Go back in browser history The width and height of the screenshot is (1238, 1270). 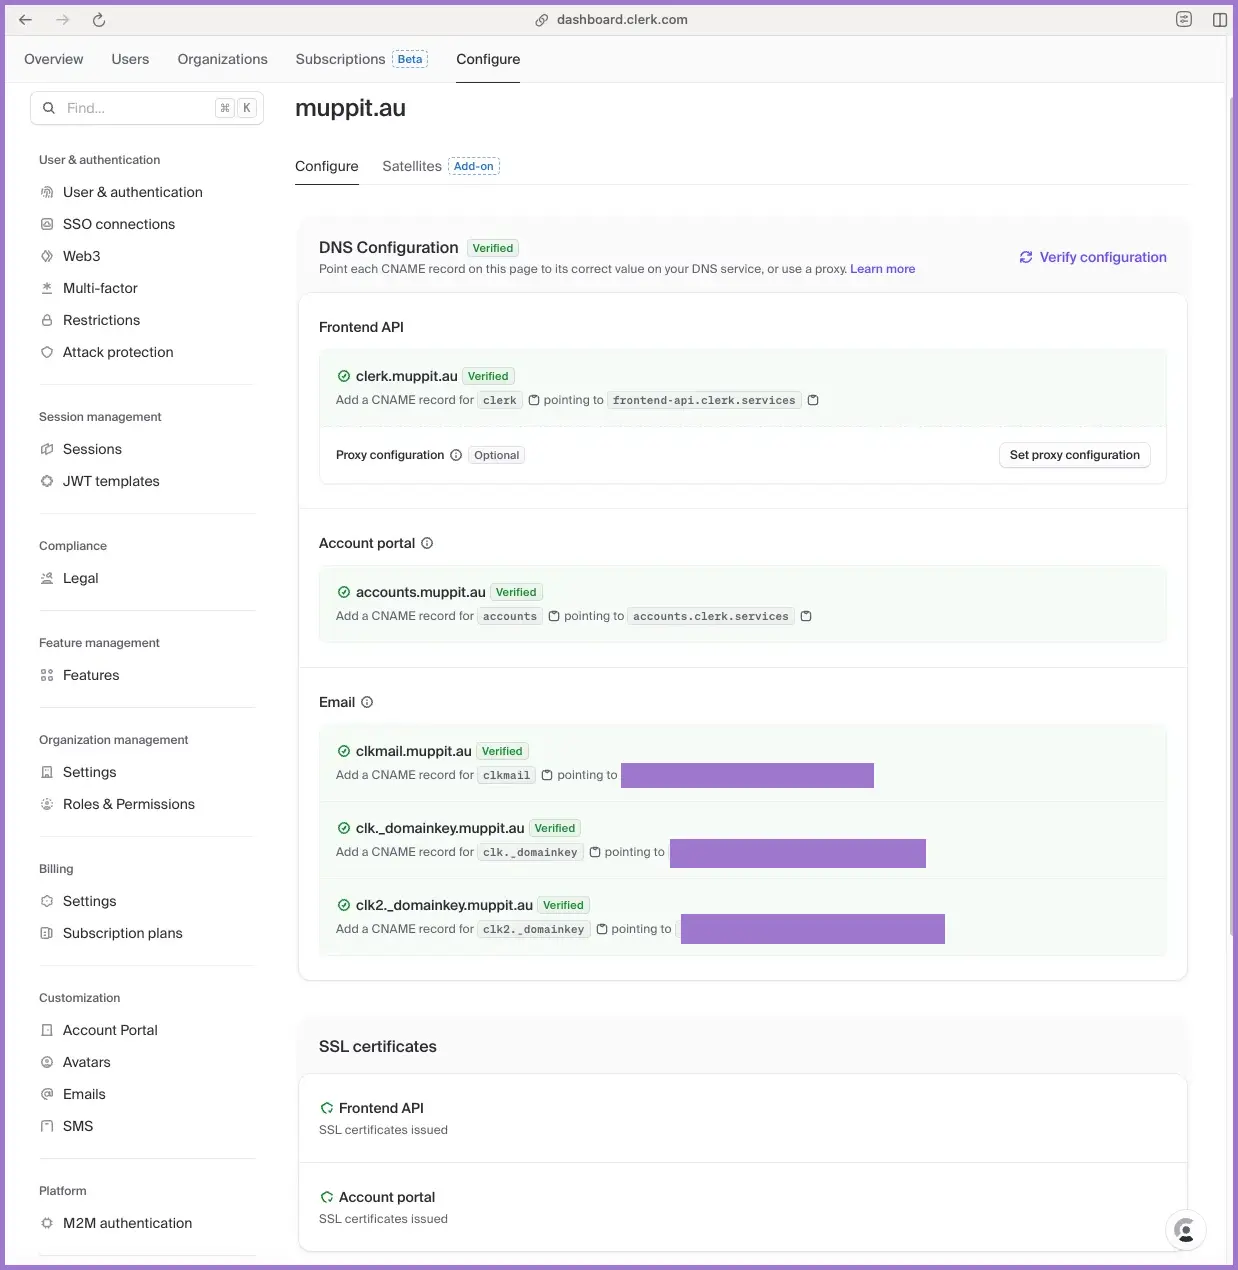[x=26, y=20]
